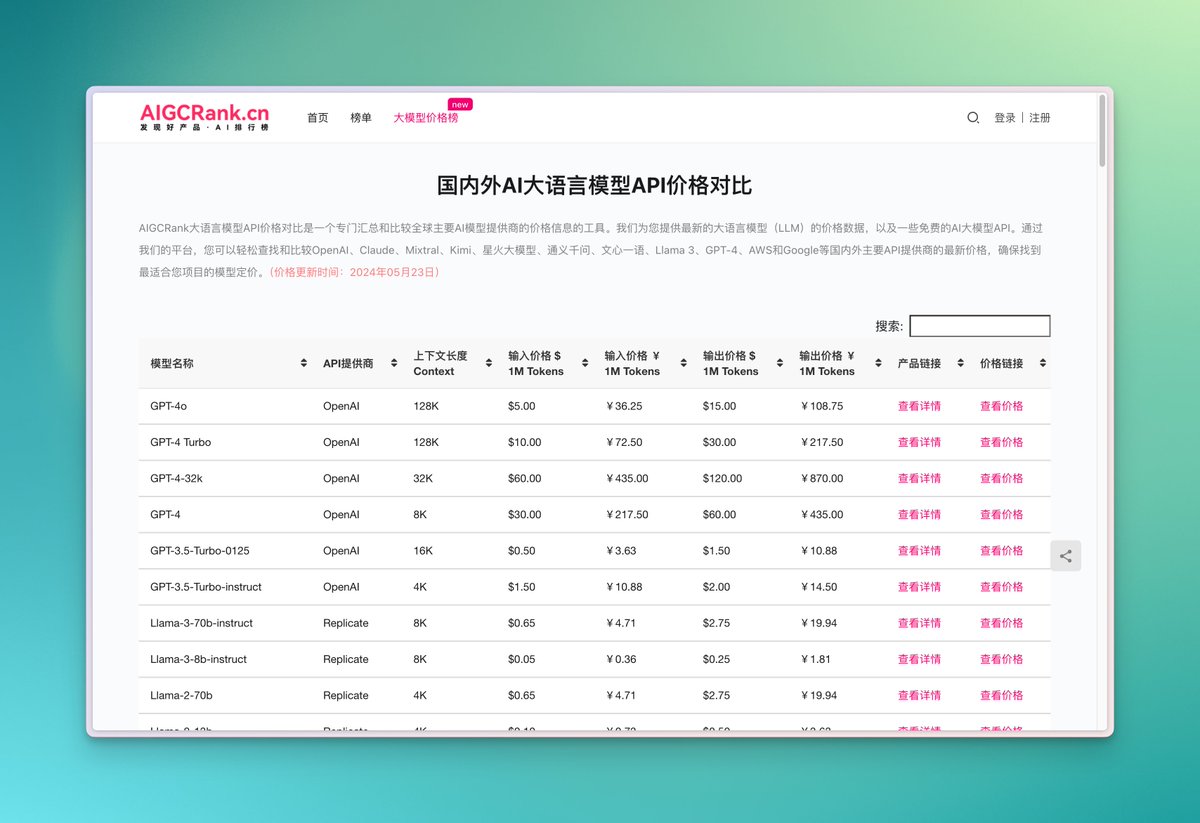Open 查看详情 for Llama-2-70b
The image size is (1200, 823).
point(919,695)
